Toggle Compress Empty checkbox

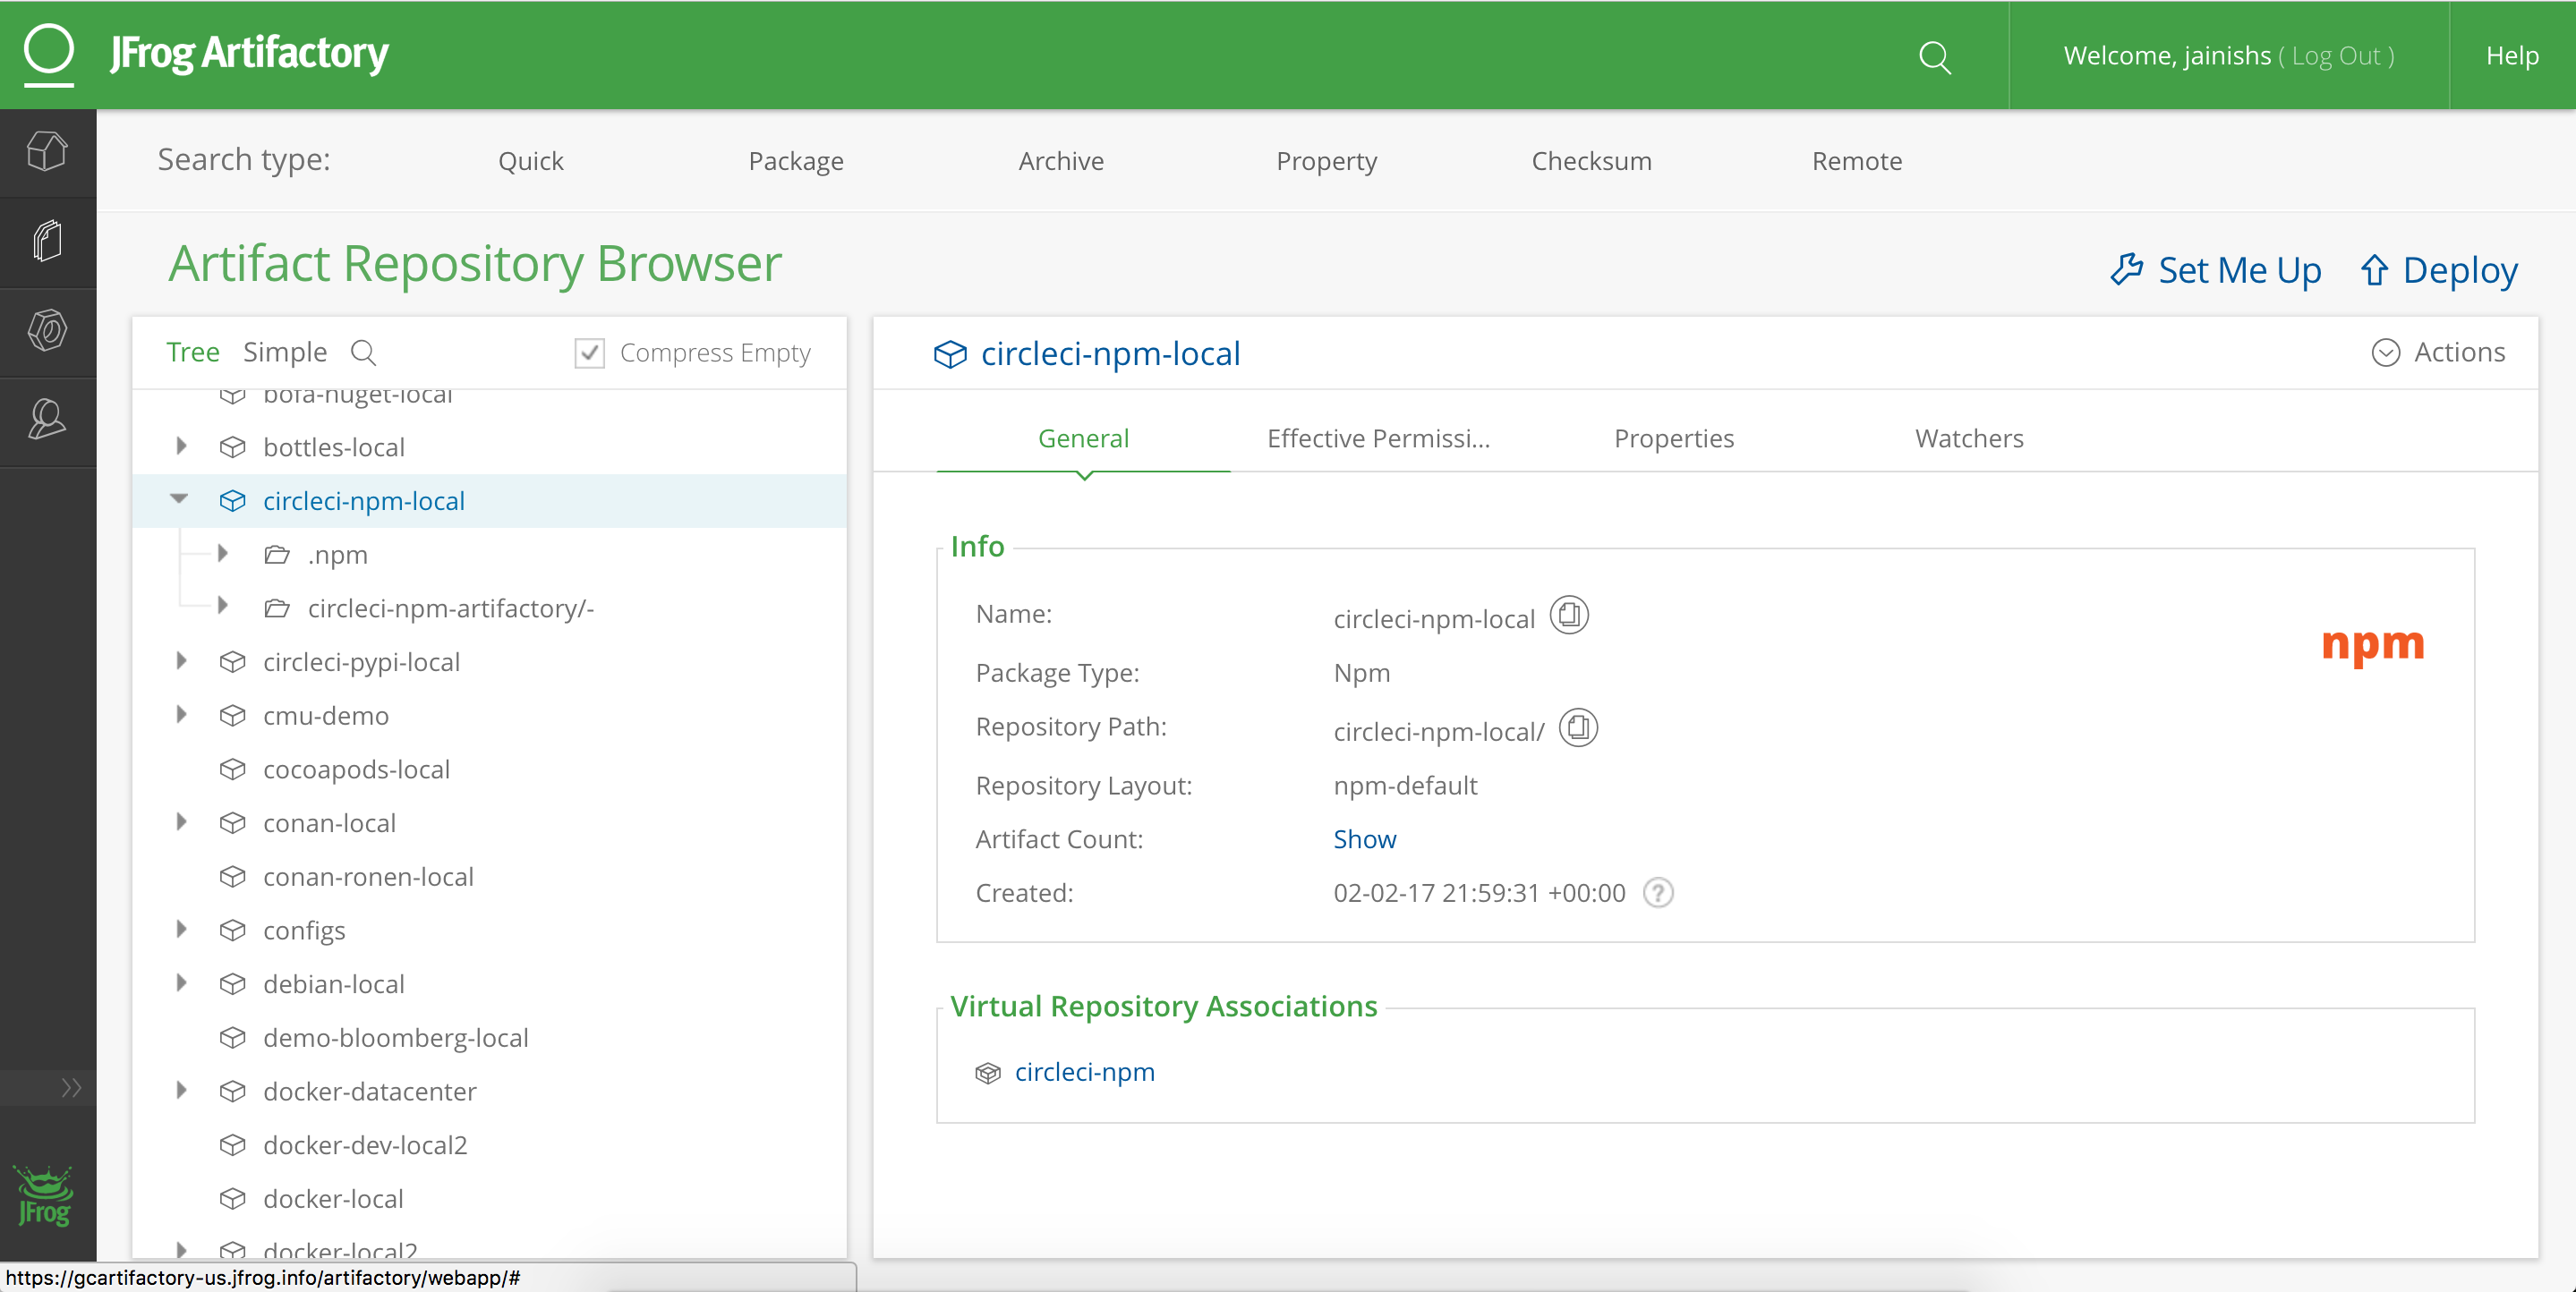click(x=589, y=352)
